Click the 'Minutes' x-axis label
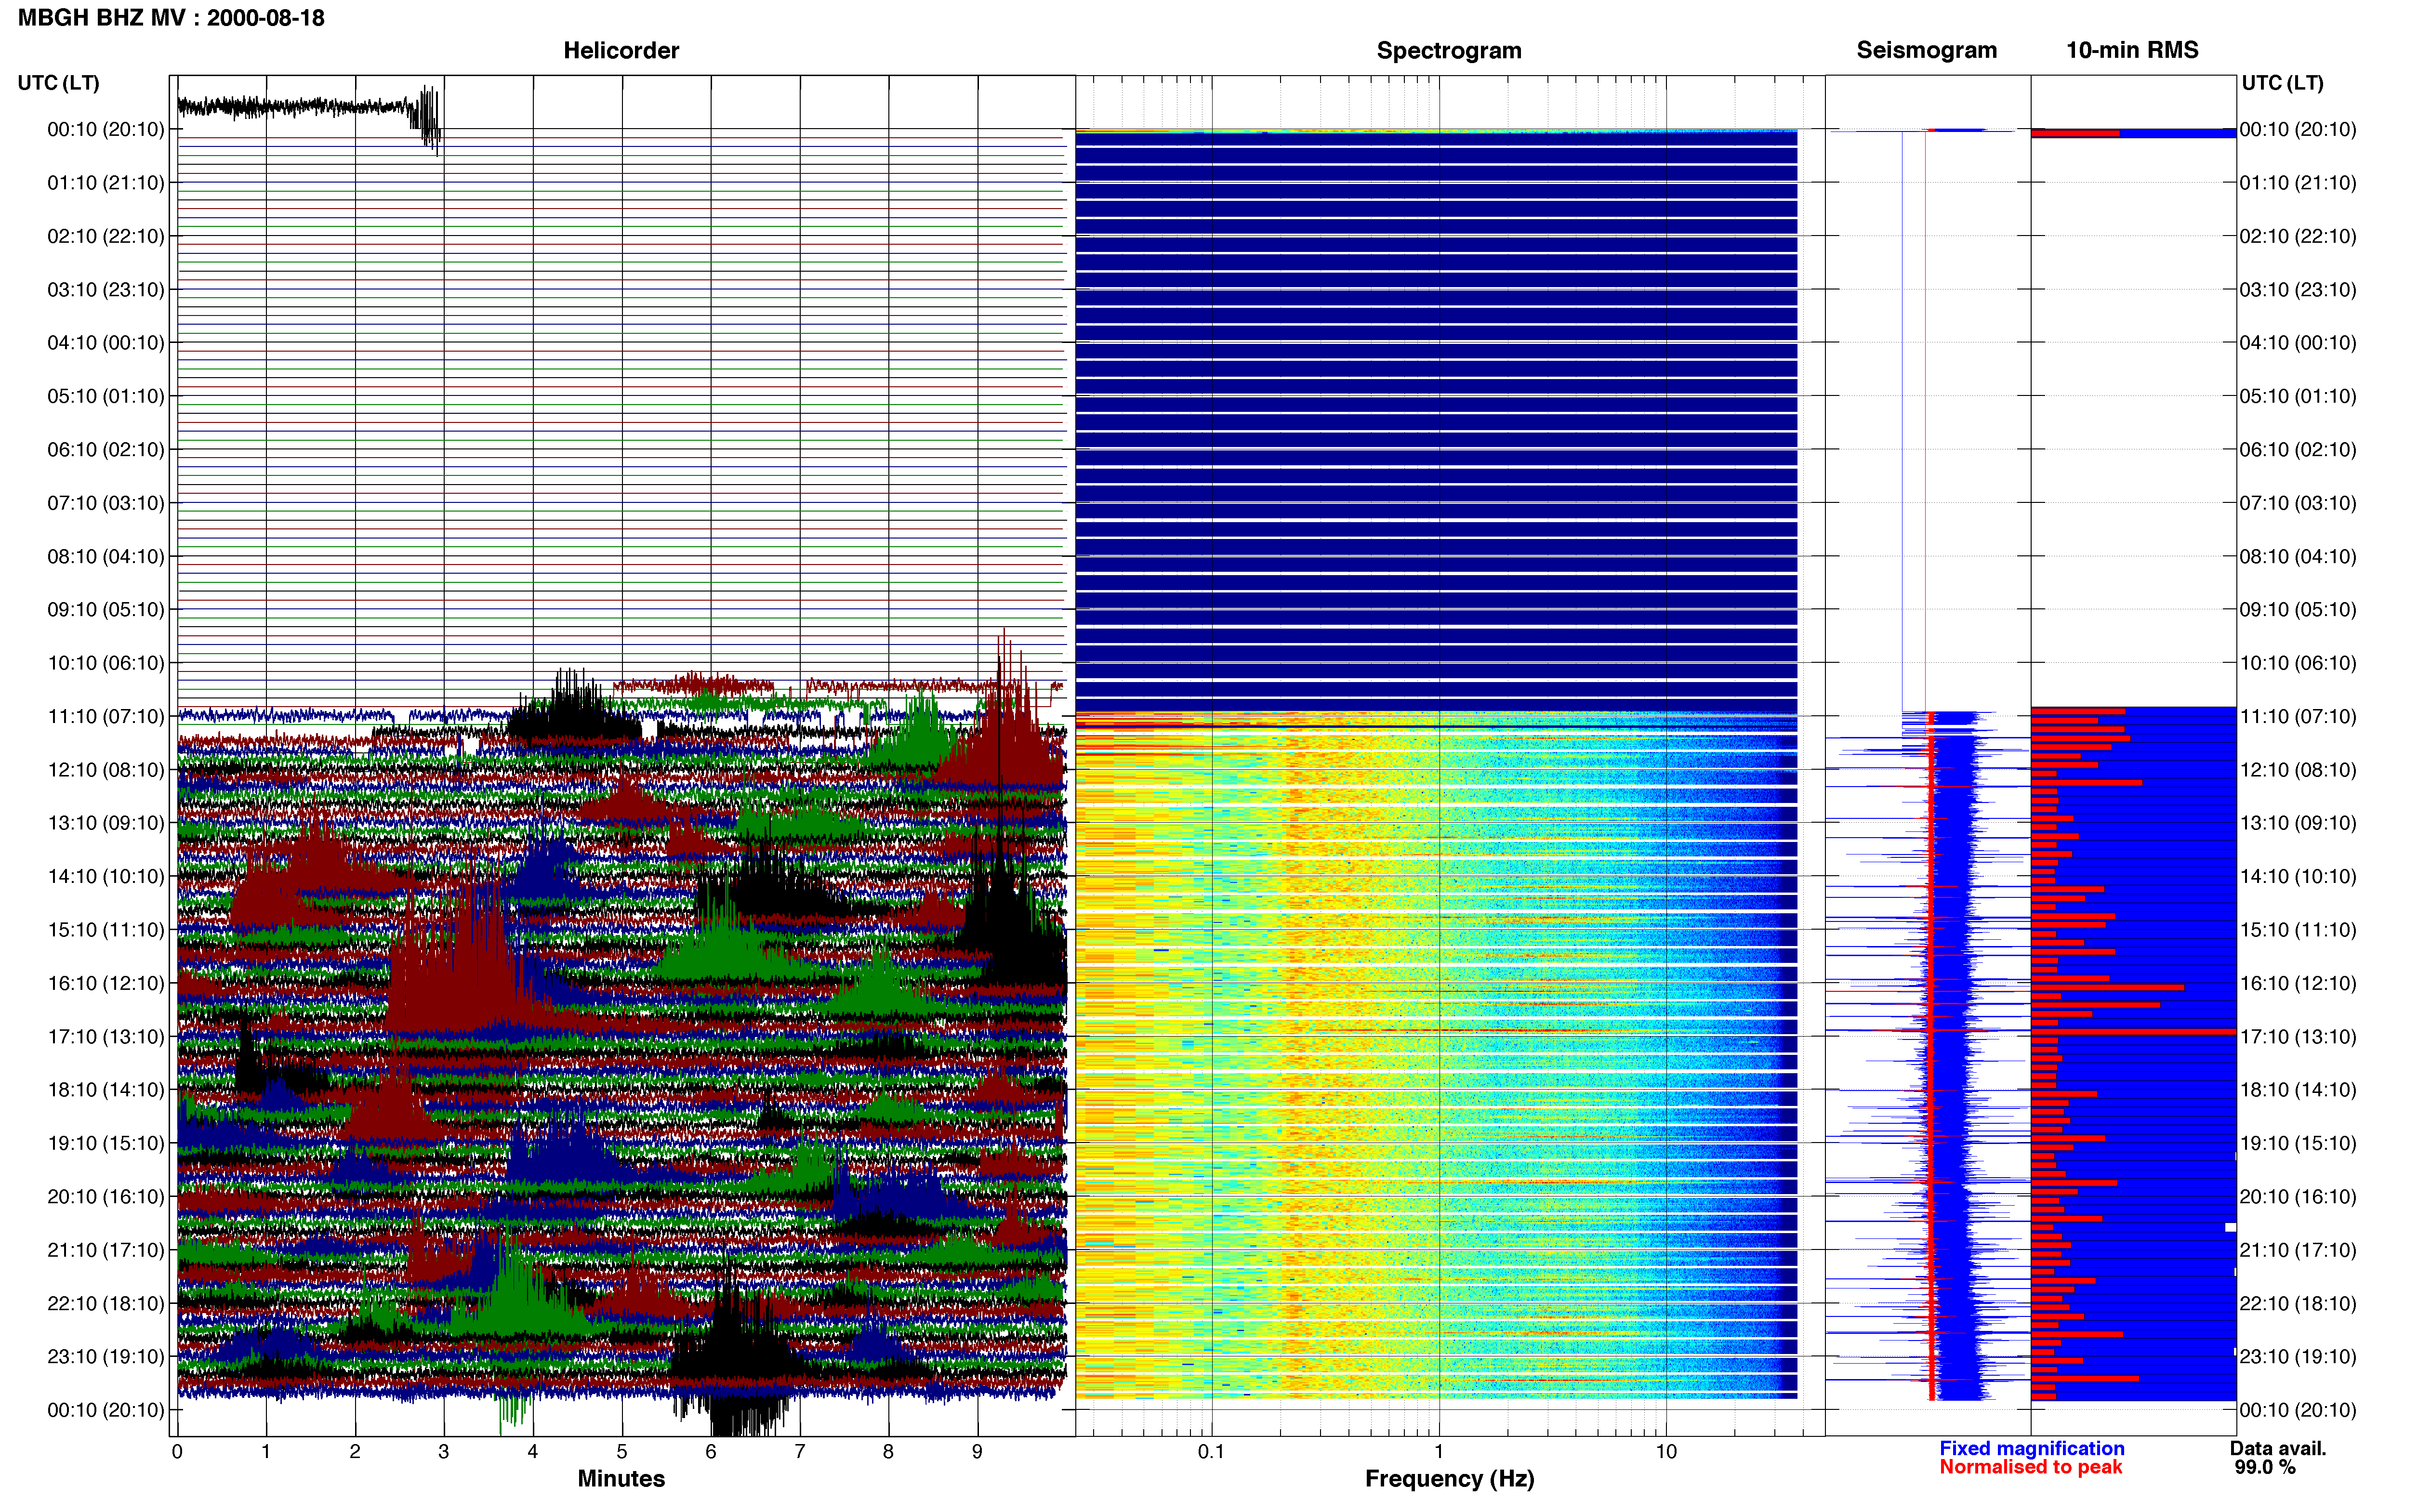The width and height of the screenshot is (2418, 1512). (x=621, y=1479)
